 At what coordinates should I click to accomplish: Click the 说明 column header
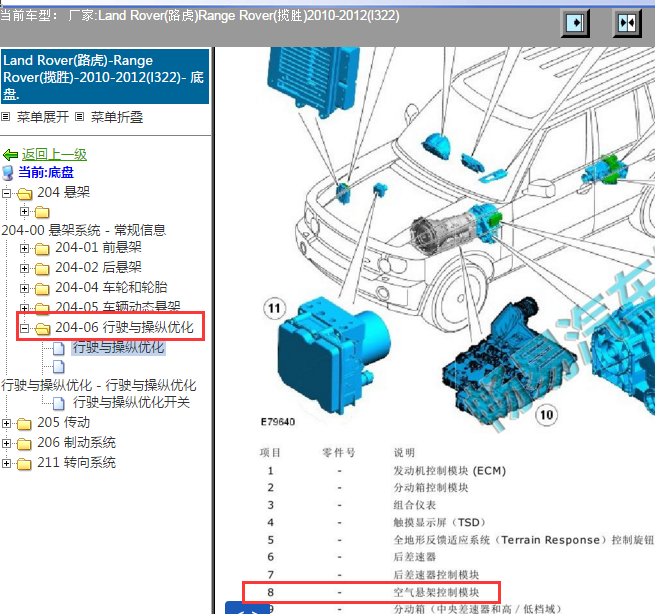404,452
